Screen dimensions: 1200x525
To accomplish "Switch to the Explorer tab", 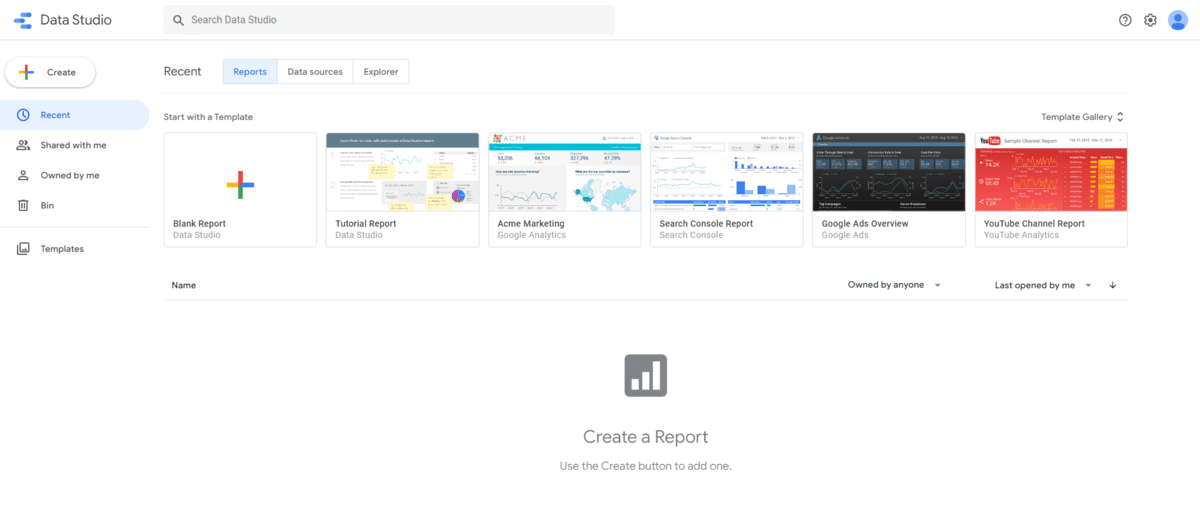I will point(381,72).
